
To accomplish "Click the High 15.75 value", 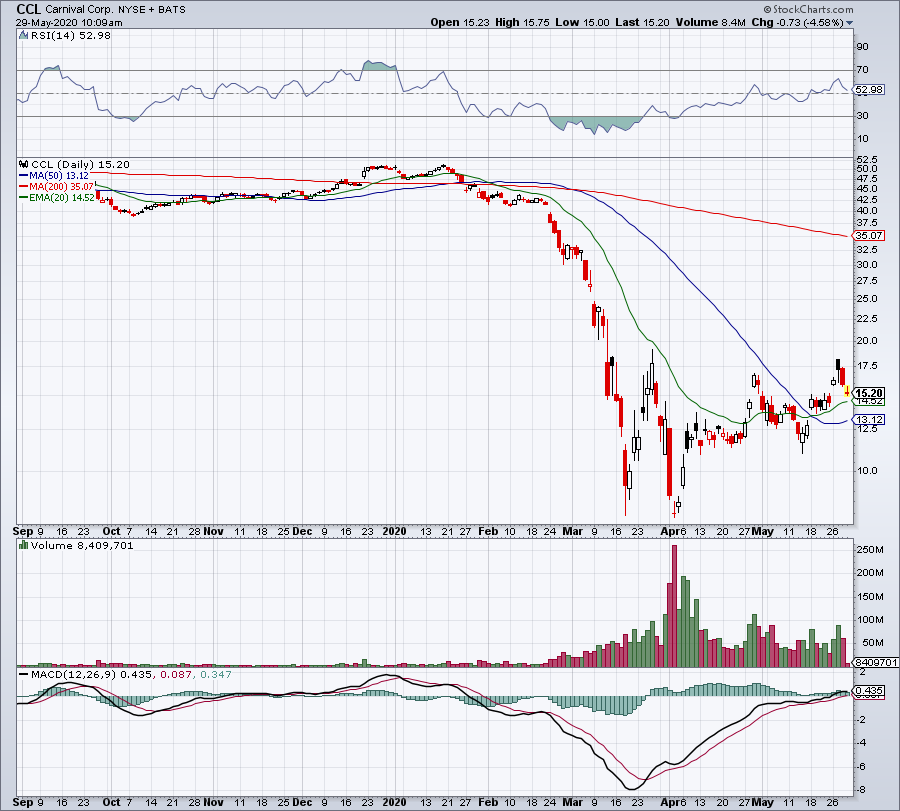I will pyautogui.click(x=522, y=22).
